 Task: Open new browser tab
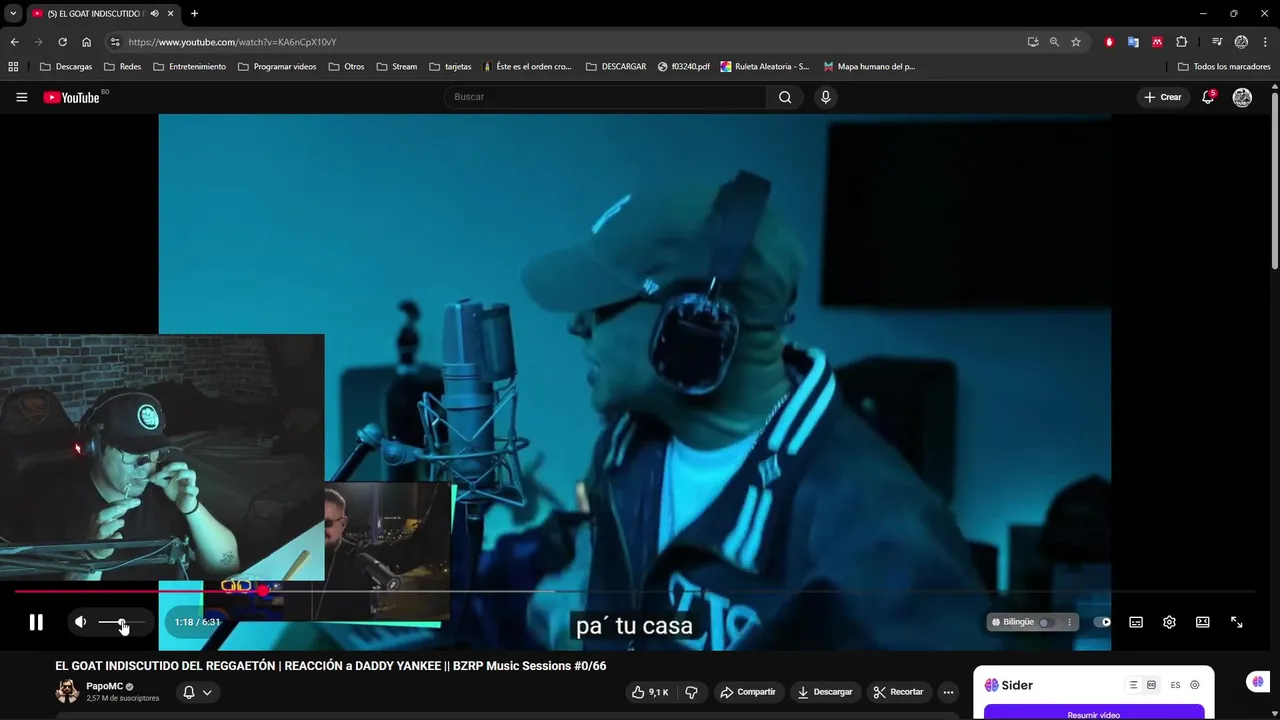tap(194, 13)
